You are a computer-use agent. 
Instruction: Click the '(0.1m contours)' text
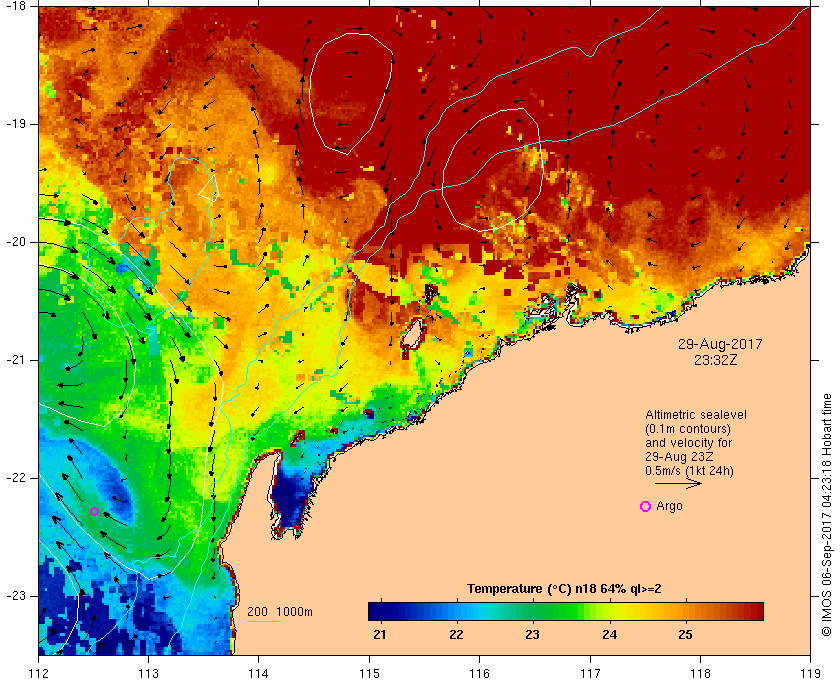[x=688, y=429]
